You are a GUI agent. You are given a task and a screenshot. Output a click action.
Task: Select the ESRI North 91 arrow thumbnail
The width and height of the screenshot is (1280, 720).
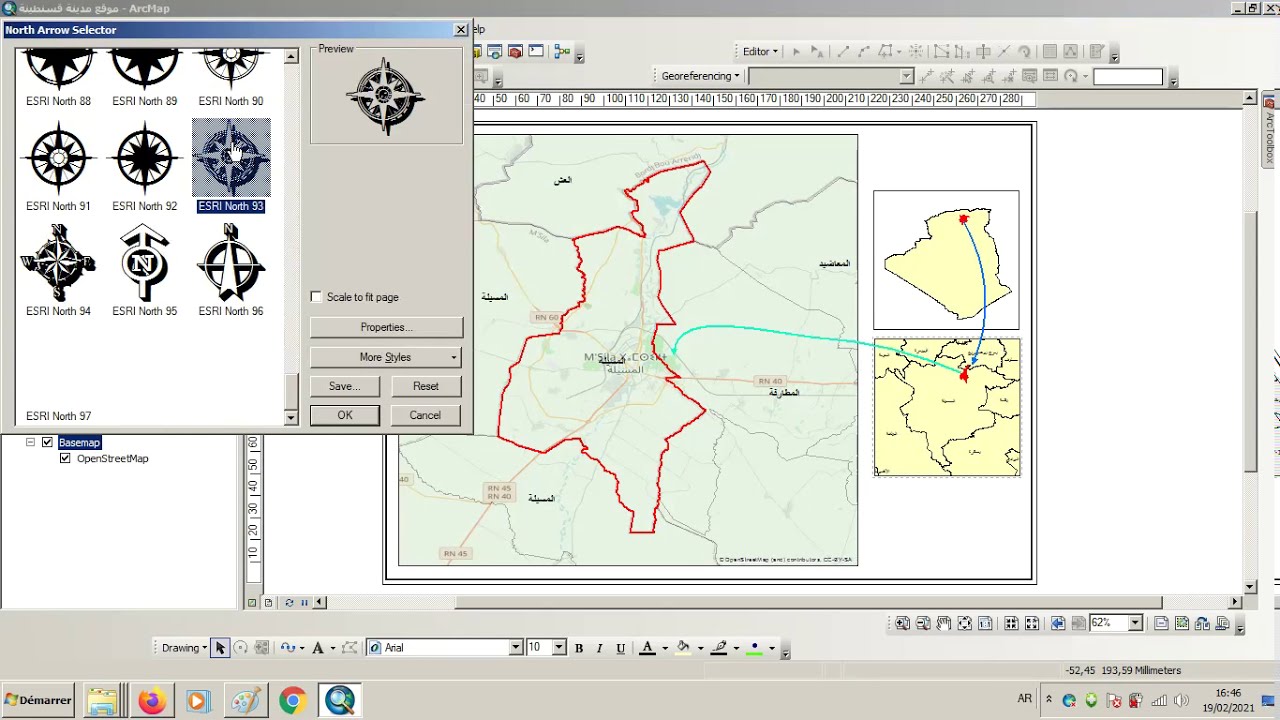58,158
